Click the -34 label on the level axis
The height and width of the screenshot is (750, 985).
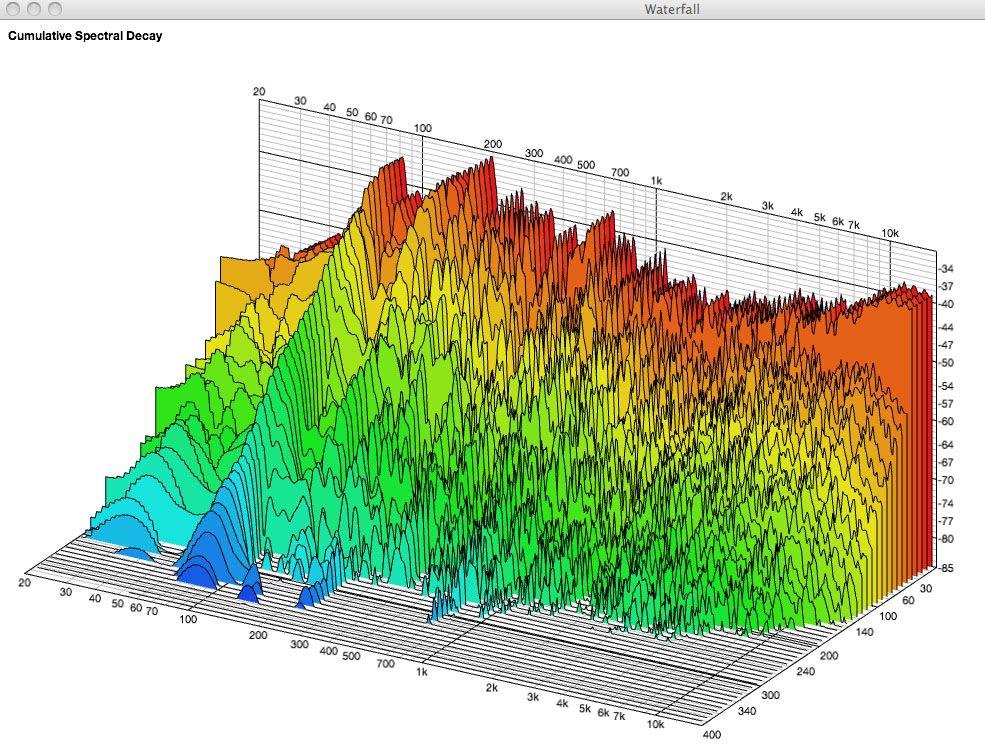[x=946, y=269]
